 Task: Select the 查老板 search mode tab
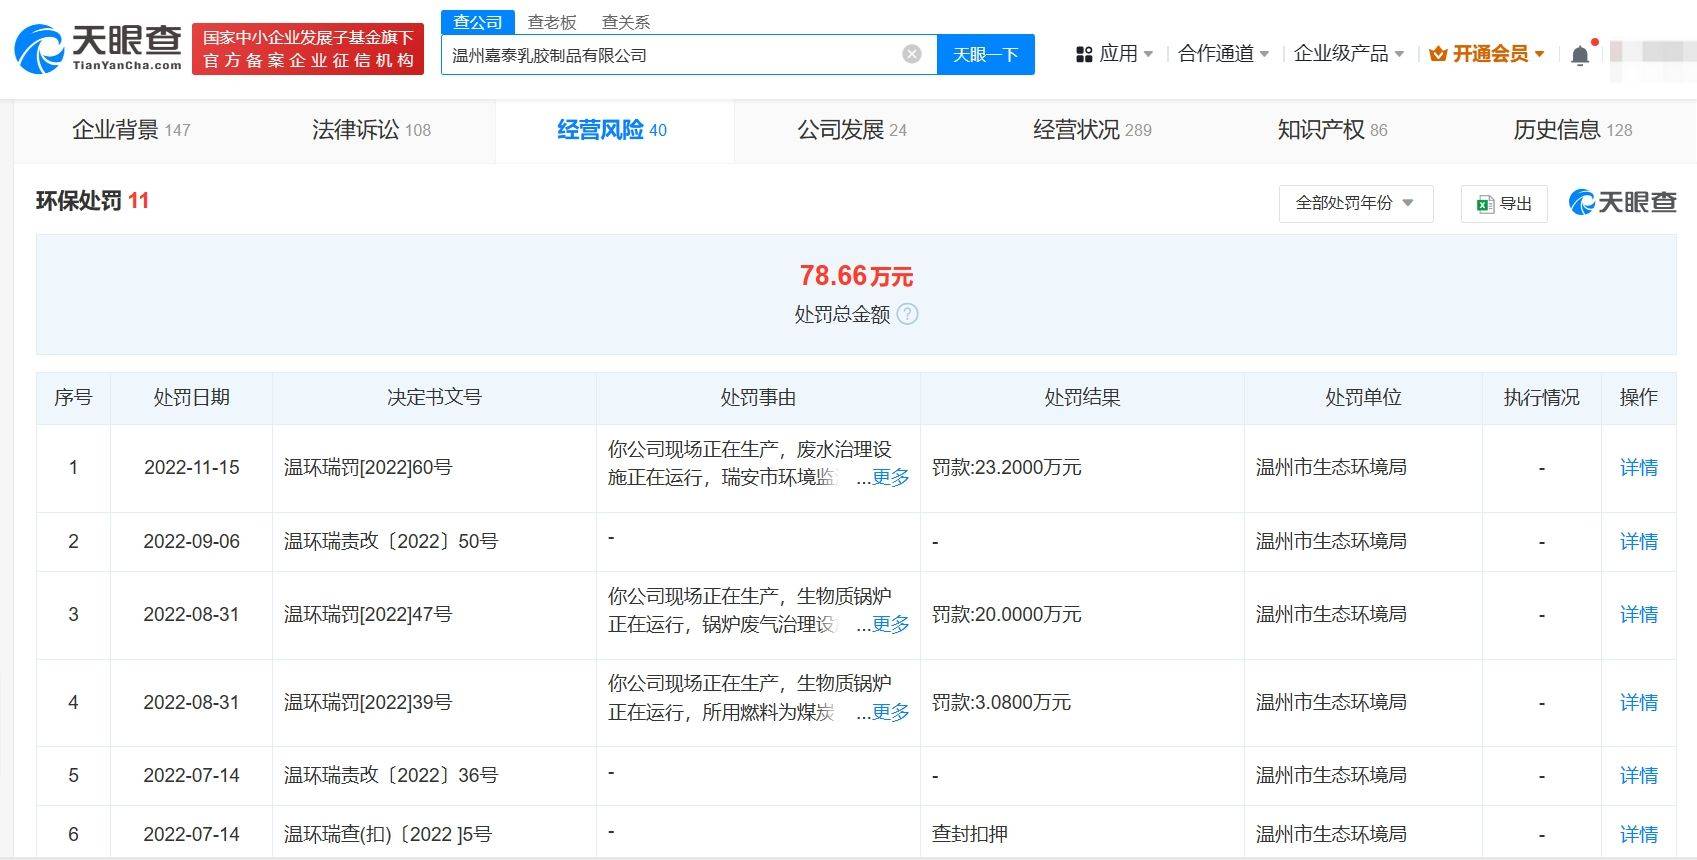[x=552, y=22]
